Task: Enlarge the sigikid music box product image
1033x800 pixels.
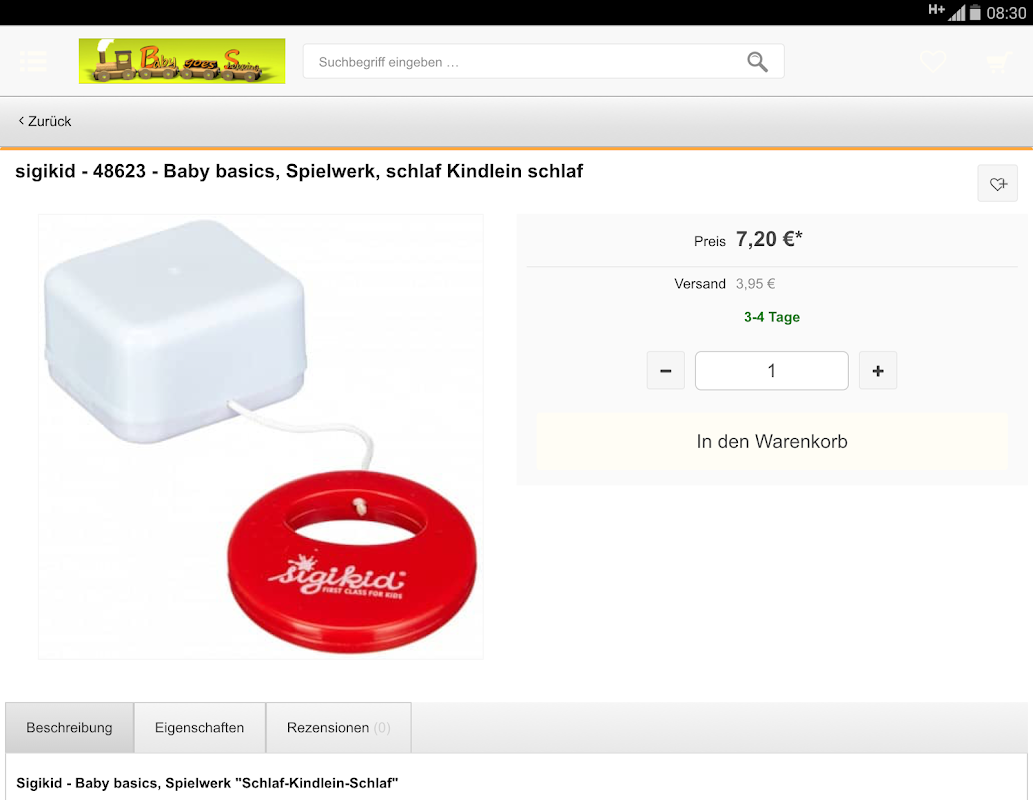Action: click(261, 436)
